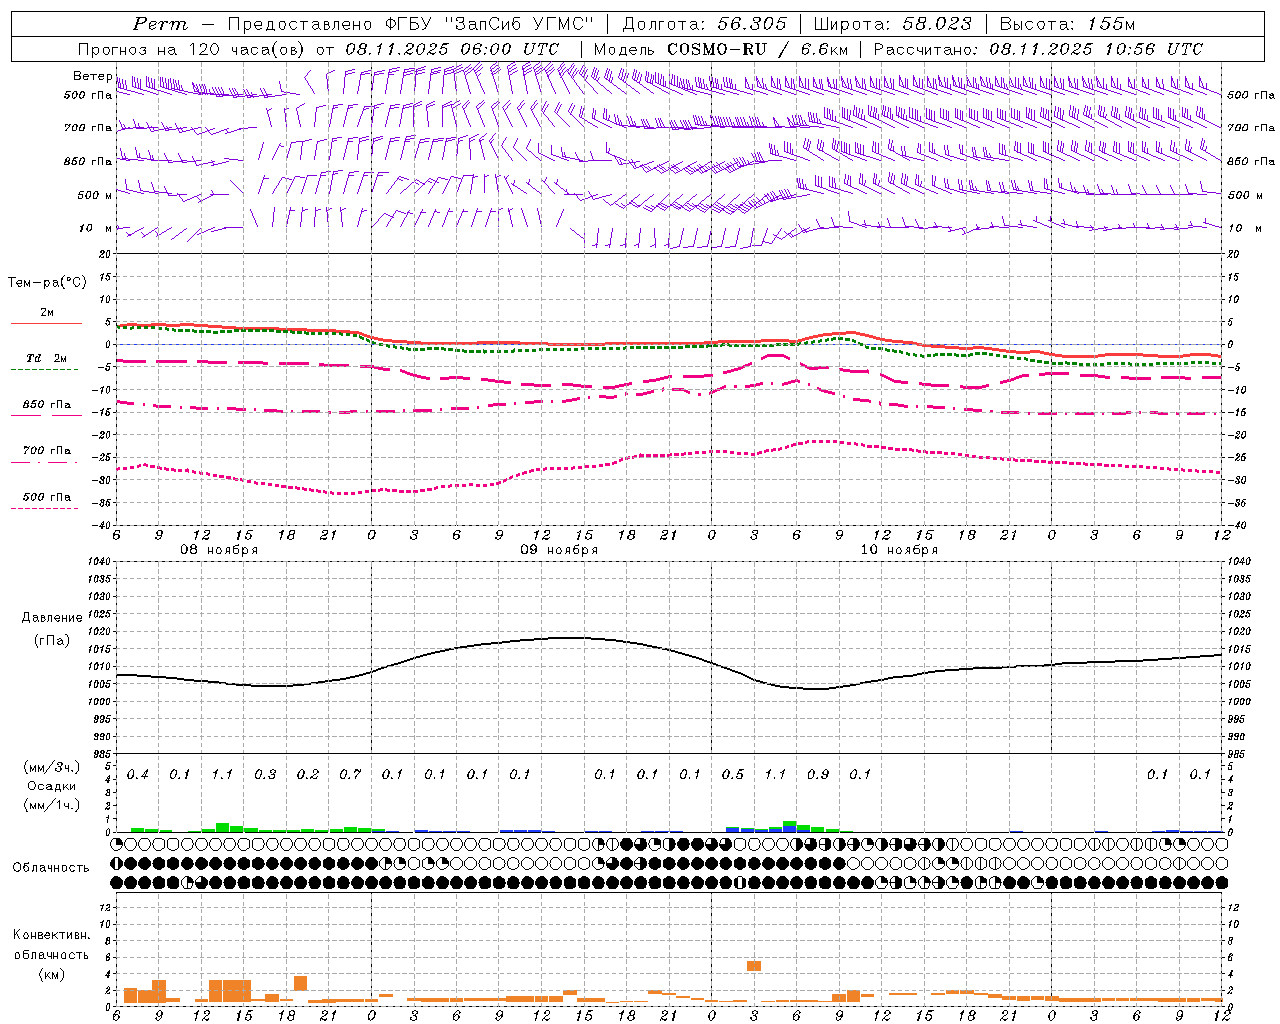1280x1024 pixels.
Task: Click the "Perm" location title
Action: tap(160, 24)
